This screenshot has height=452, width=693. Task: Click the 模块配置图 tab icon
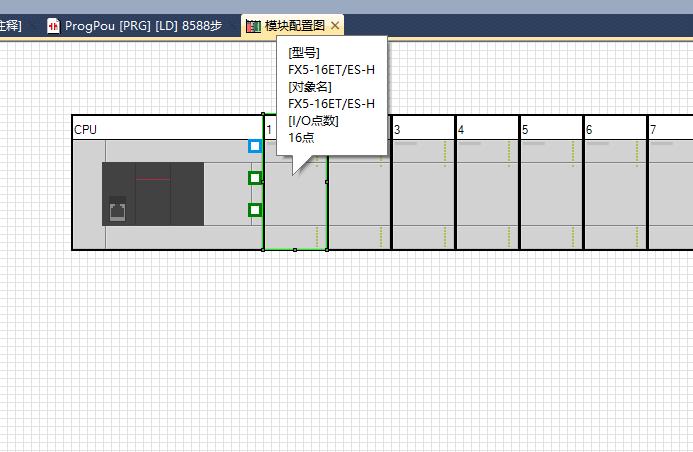click(x=255, y=26)
